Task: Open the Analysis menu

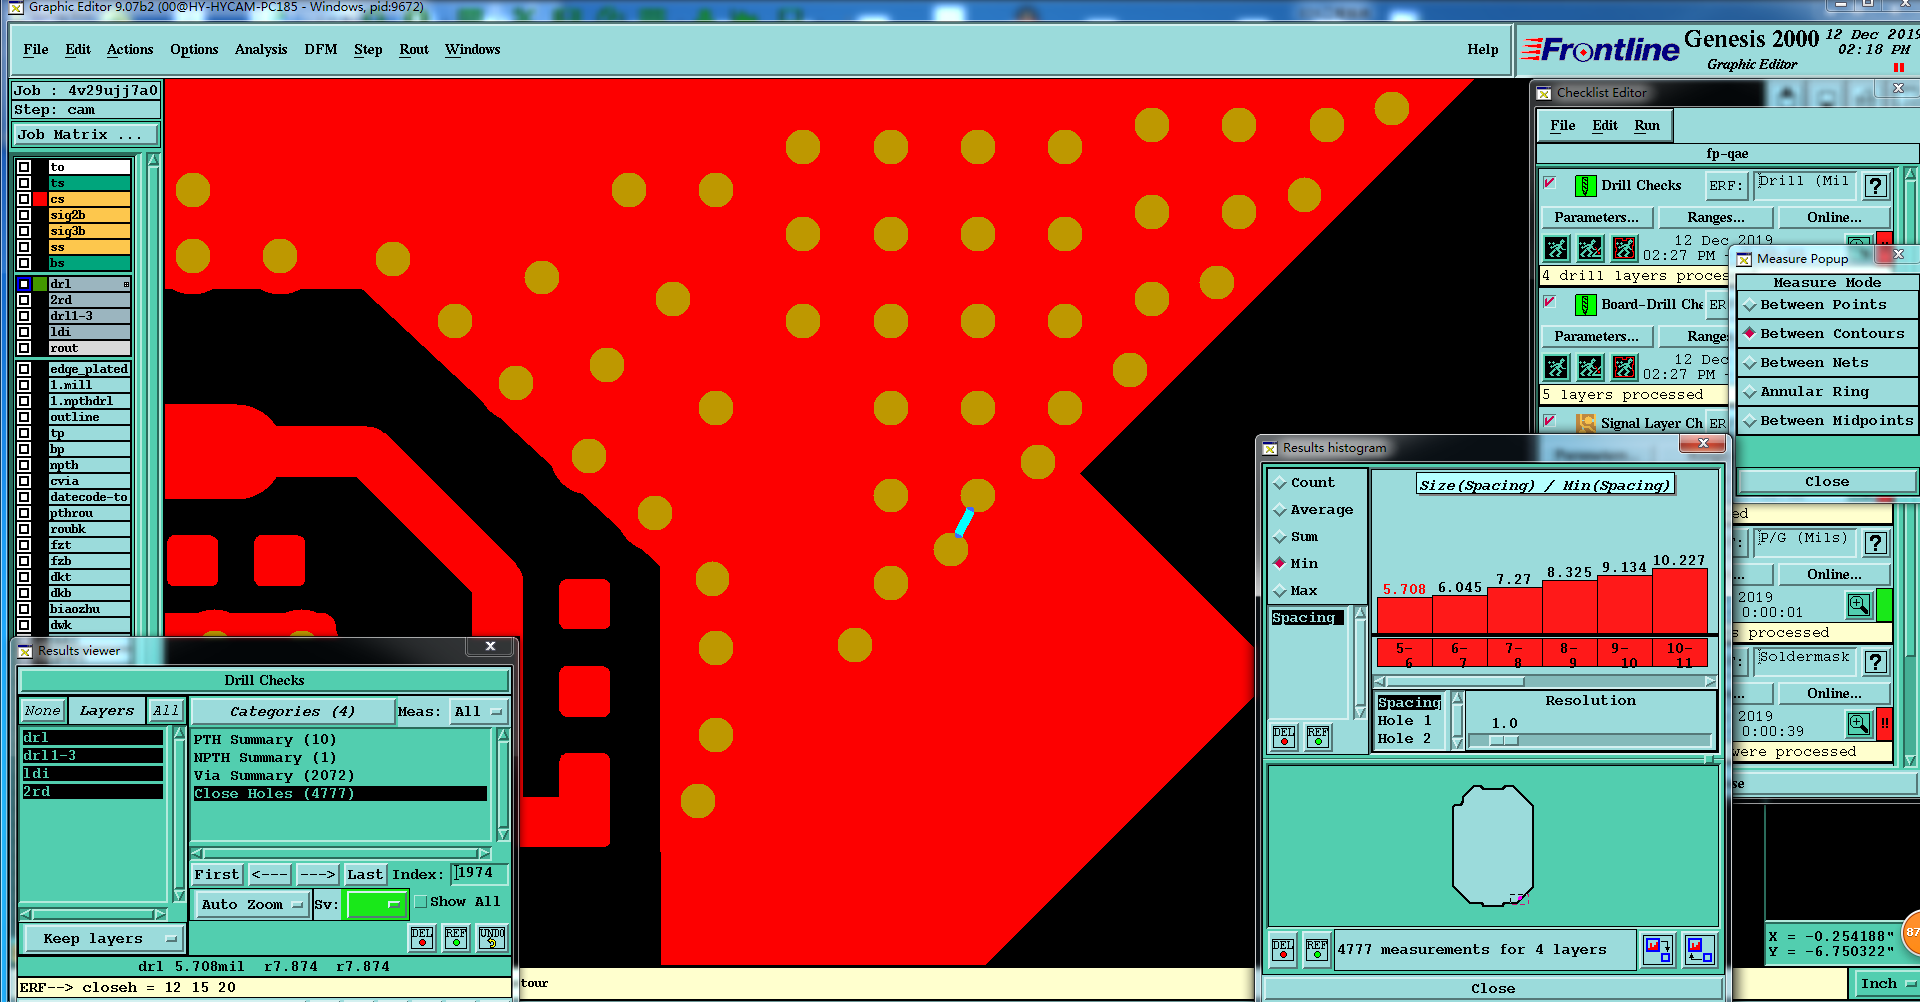Action: 261,50
